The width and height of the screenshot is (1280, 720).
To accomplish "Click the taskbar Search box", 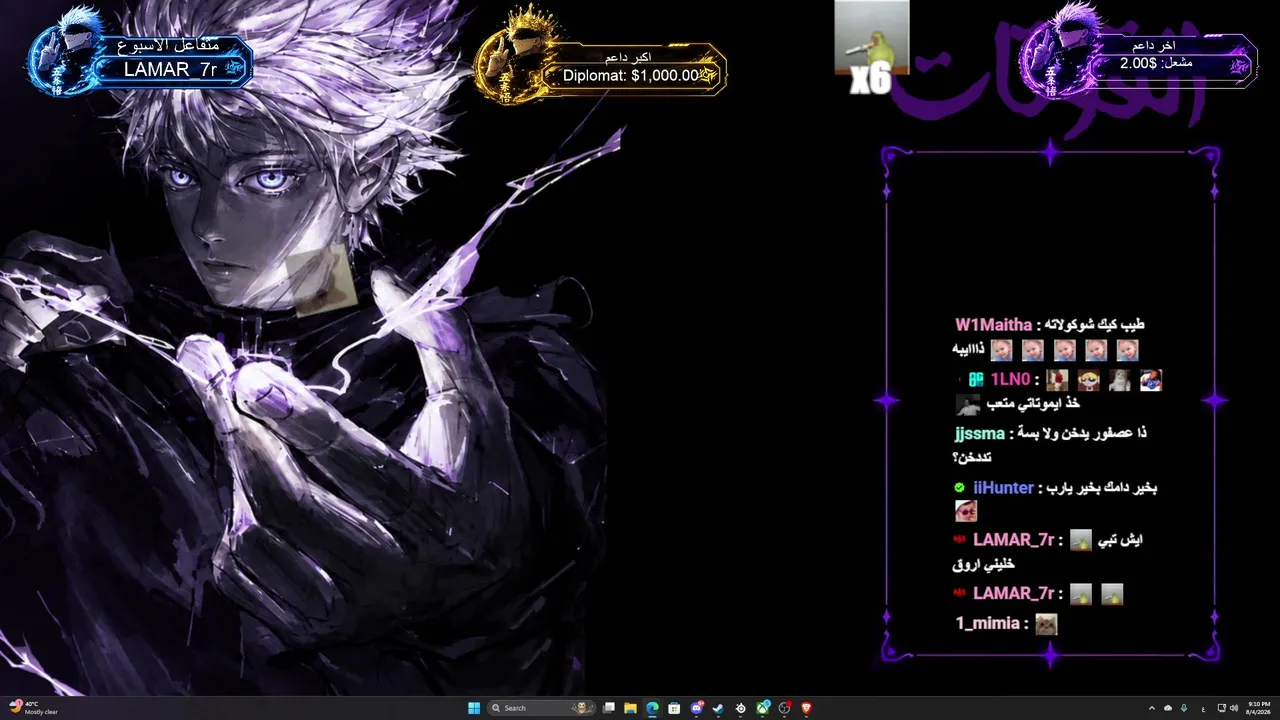I will pyautogui.click(x=540, y=708).
